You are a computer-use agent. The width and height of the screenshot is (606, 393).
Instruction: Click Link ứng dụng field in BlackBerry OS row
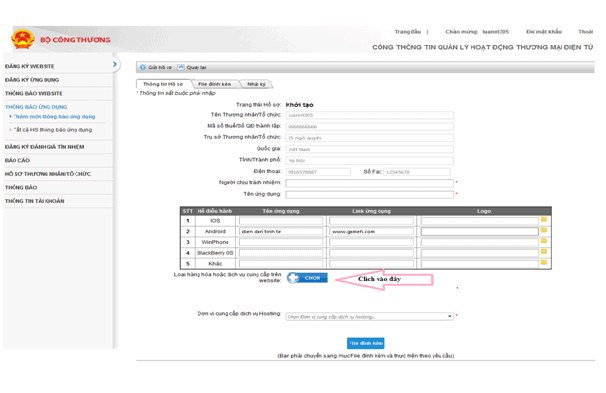tap(371, 253)
